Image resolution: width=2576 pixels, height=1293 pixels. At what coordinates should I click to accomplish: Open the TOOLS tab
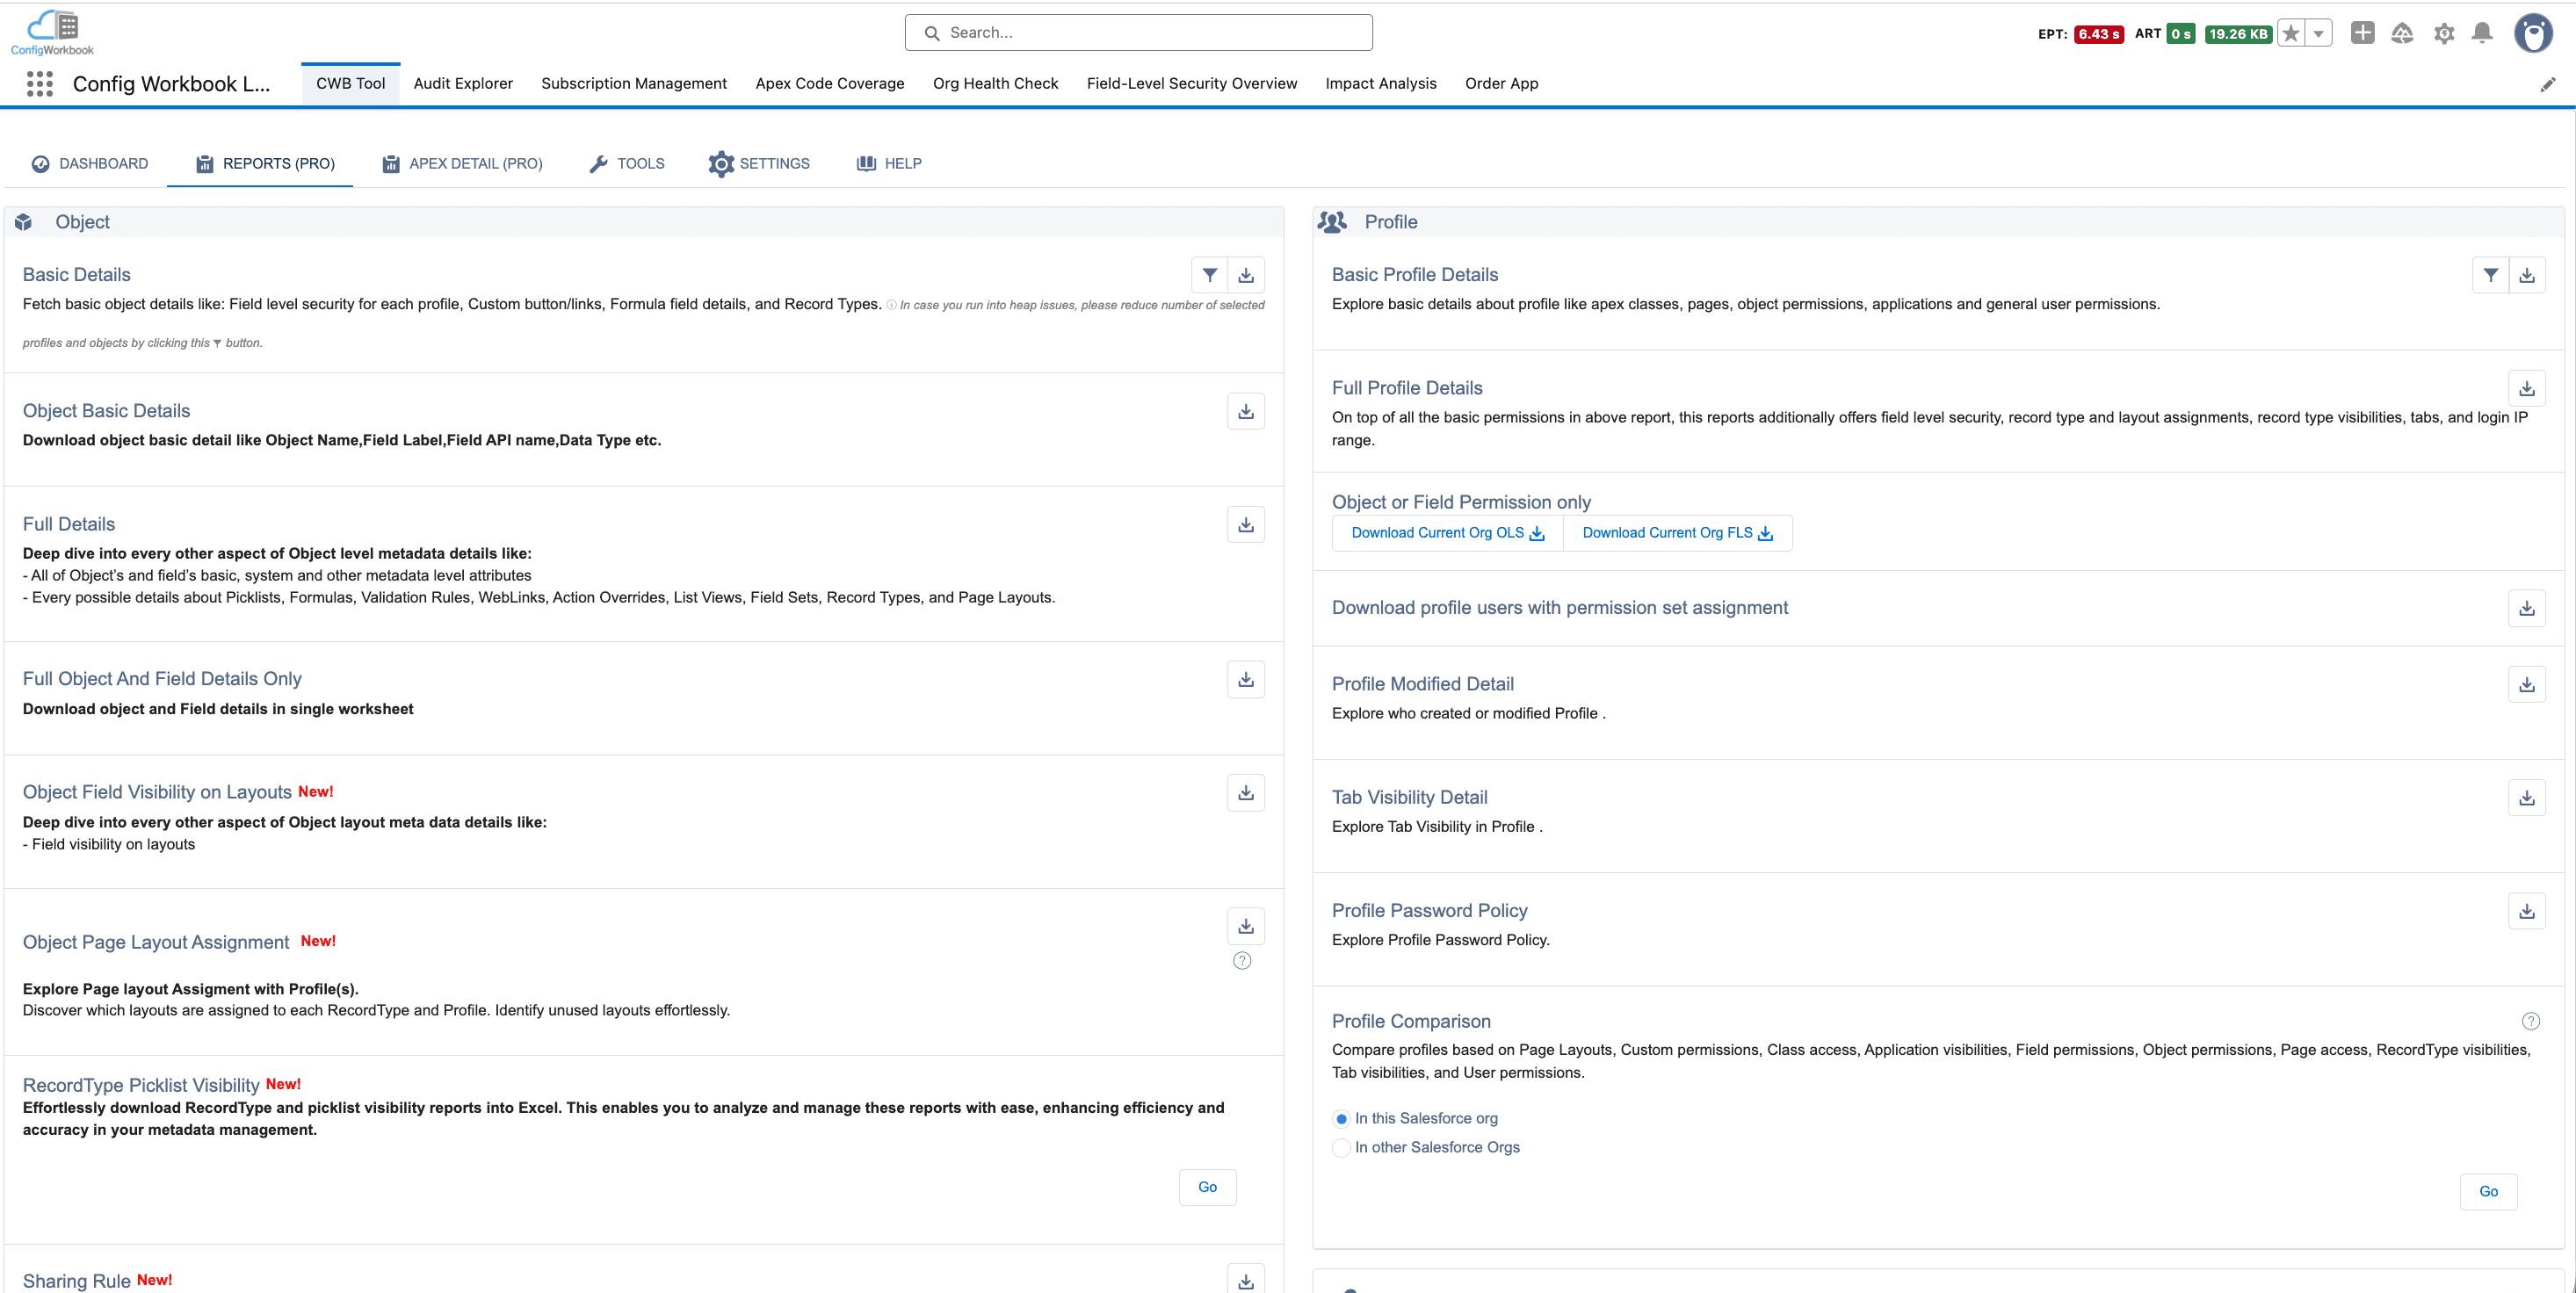click(627, 164)
